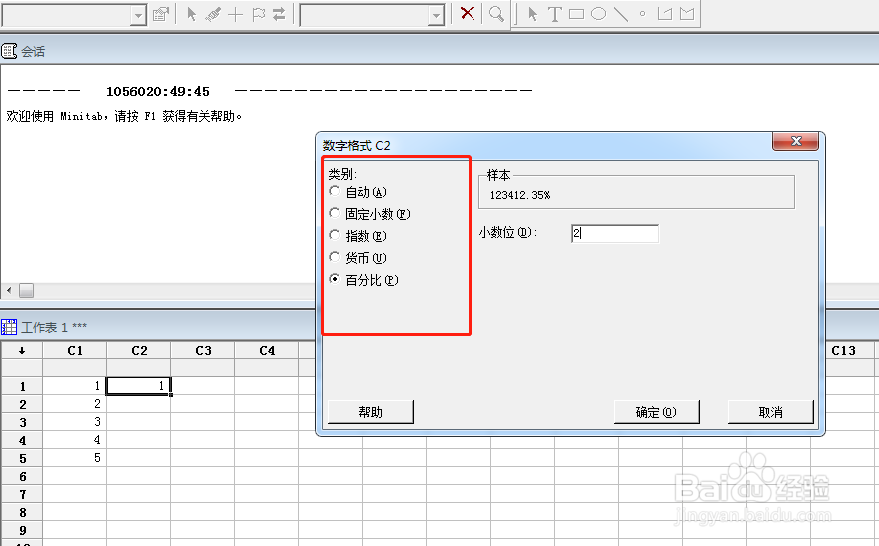Select the 指数(E) radio option

point(335,235)
